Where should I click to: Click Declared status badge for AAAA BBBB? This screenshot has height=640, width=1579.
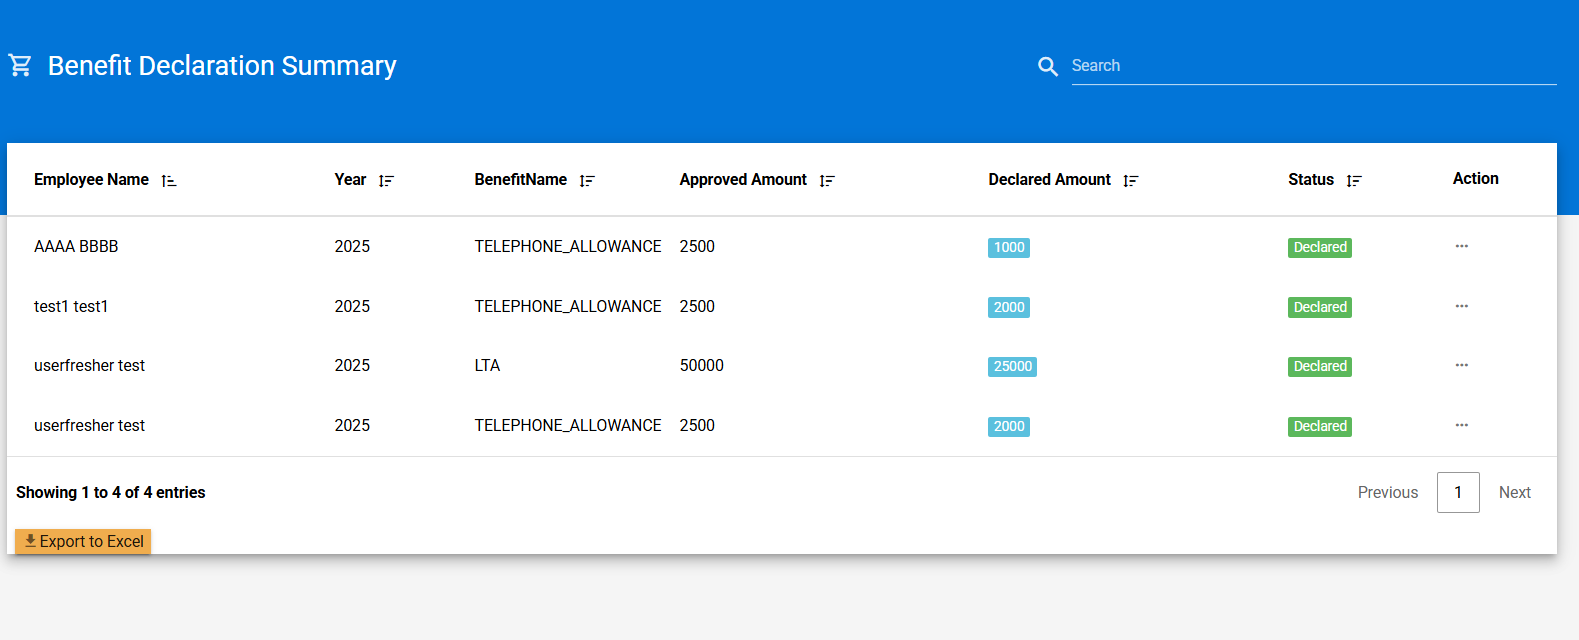(x=1319, y=248)
